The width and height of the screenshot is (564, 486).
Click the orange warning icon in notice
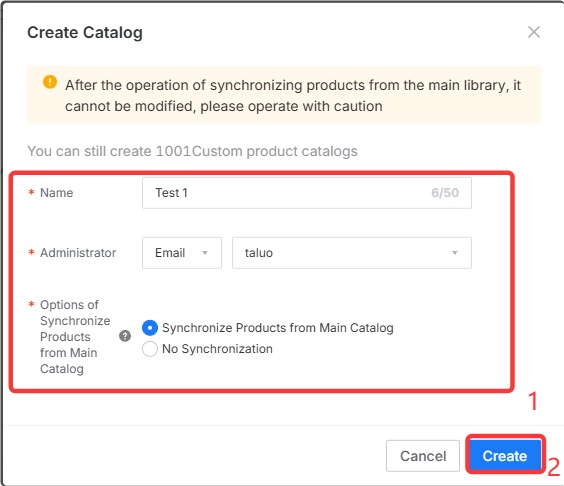point(50,82)
